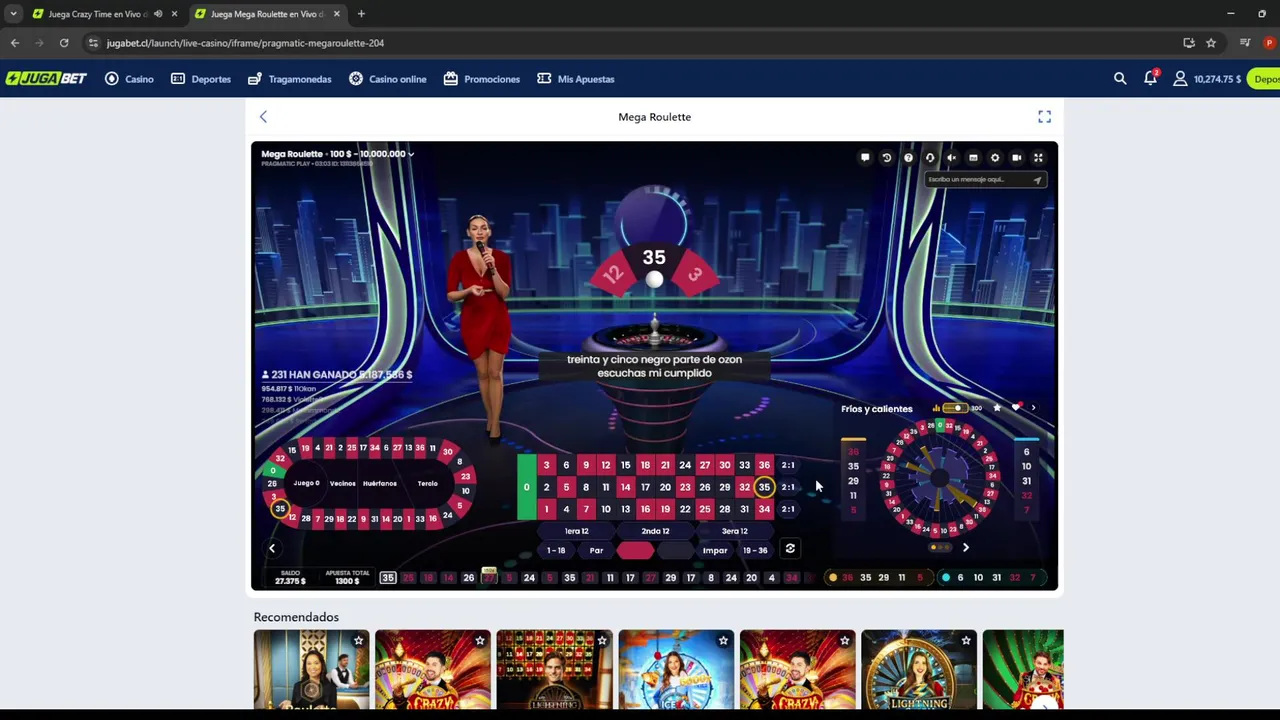Open game settings gear icon
The height and width of the screenshot is (720, 1280).
point(995,157)
